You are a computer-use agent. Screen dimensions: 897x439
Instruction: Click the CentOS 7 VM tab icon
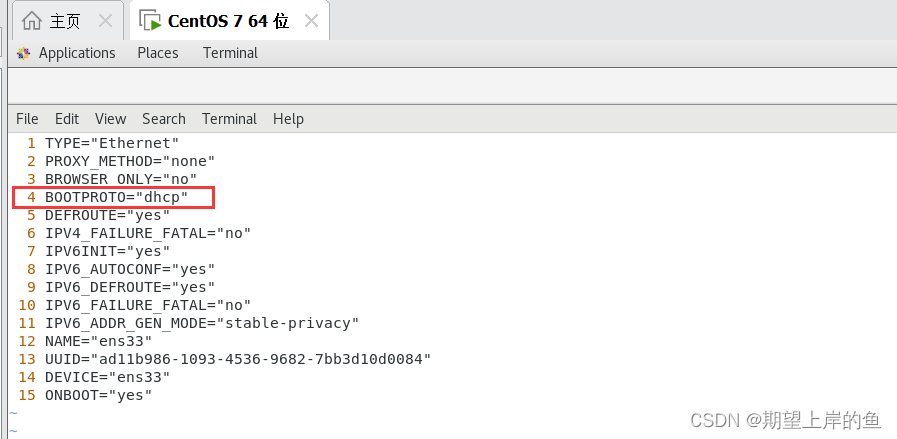pos(150,21)
